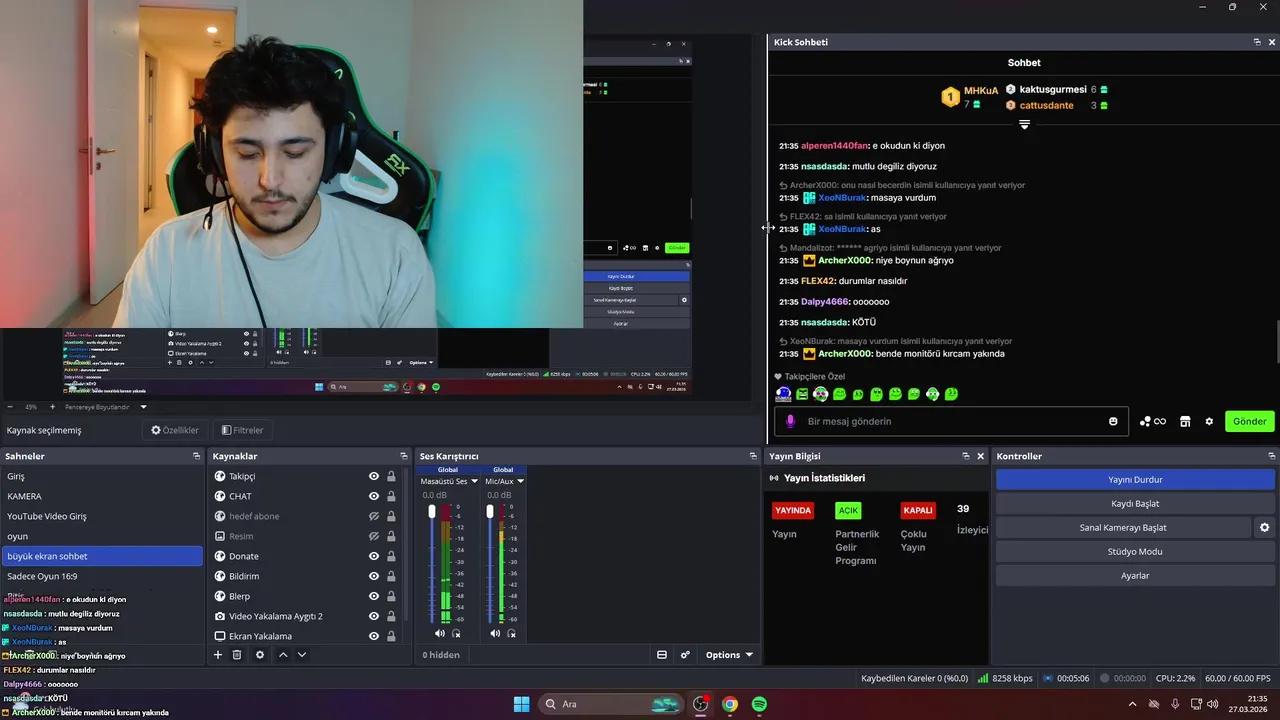Move source down with arrow icon

click(x=302, y=655)
